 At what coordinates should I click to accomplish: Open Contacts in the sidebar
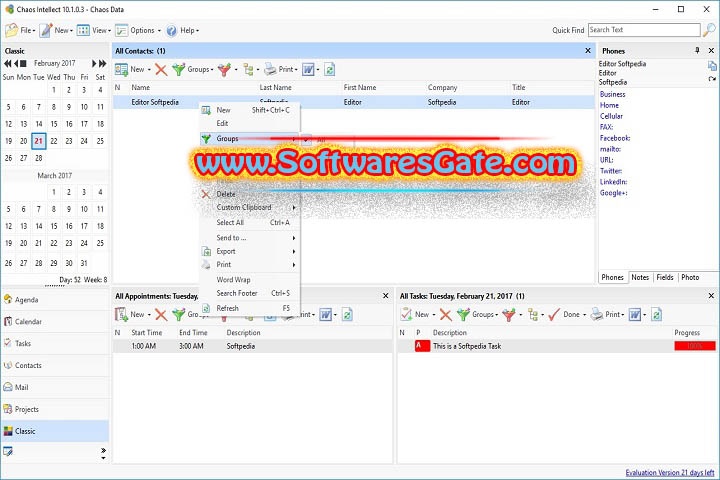click(x=55, y=366)
